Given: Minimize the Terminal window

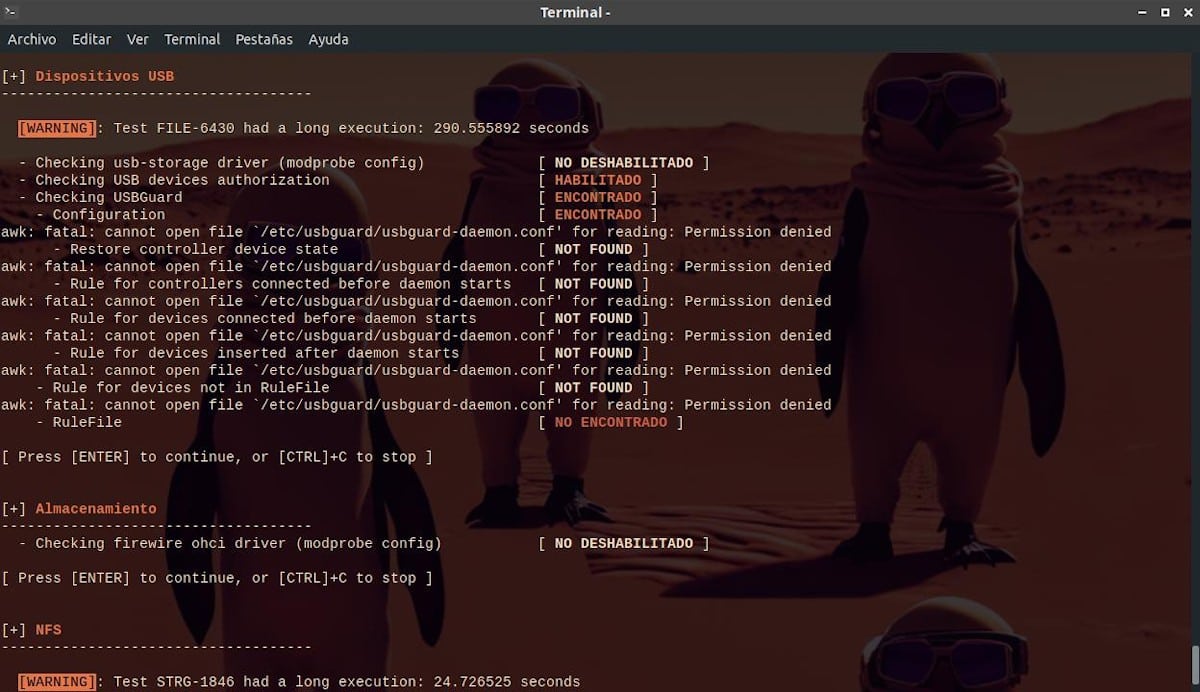Looking at the screenshot, I should click(x=1142, y=12).
